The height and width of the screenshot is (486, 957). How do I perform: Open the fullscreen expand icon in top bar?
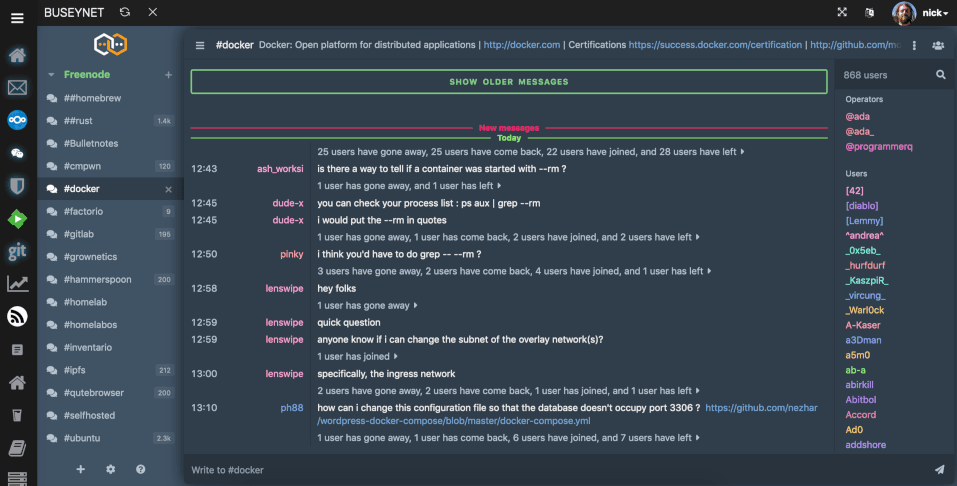[842, 12]
